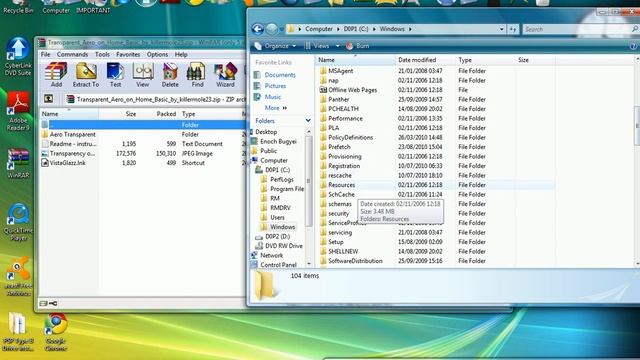The image size is (640, 360).
Task: Click the Explorer help question-mark icon
Action: click(x=633, y=46)
